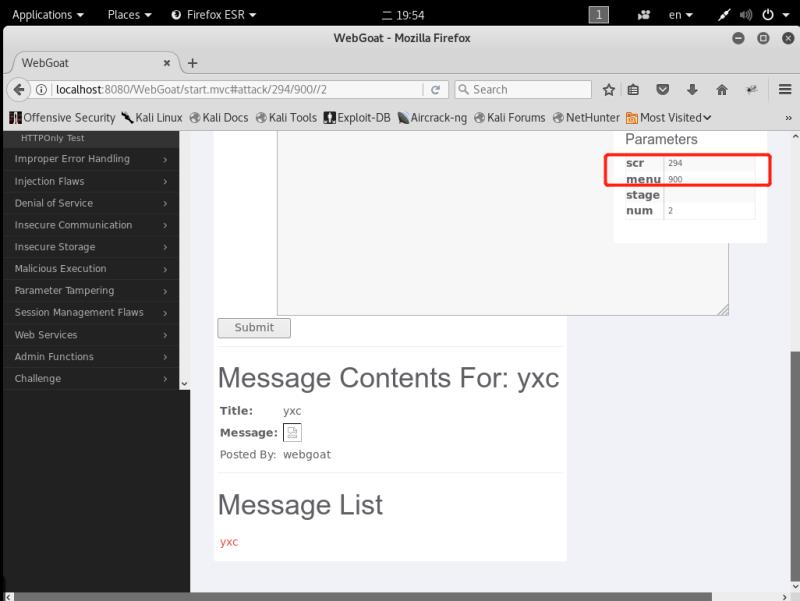
Task: Expand Improper Error Handling category
Action: (91, 159)
